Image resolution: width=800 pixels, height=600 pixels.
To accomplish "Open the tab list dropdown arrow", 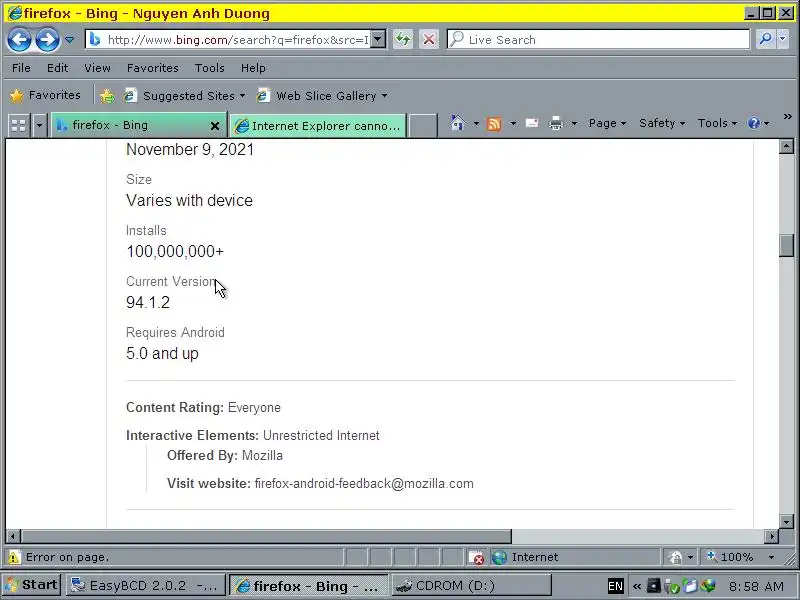I will click(39, 125).
